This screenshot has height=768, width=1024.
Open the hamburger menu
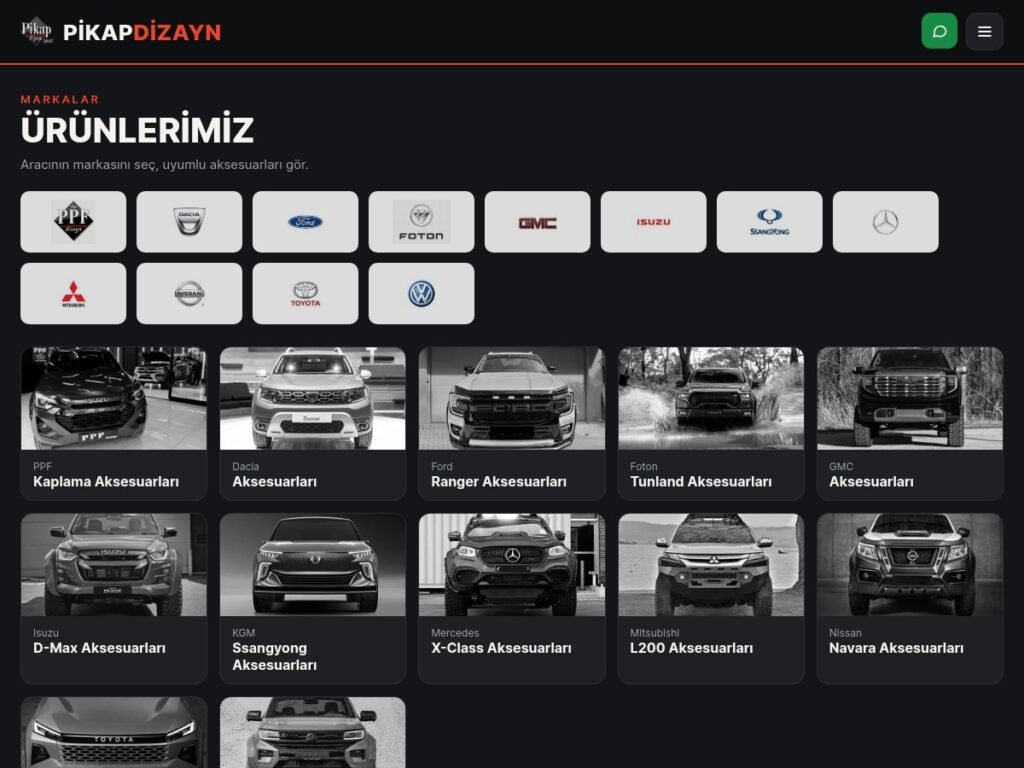click(x=984, y=31)
